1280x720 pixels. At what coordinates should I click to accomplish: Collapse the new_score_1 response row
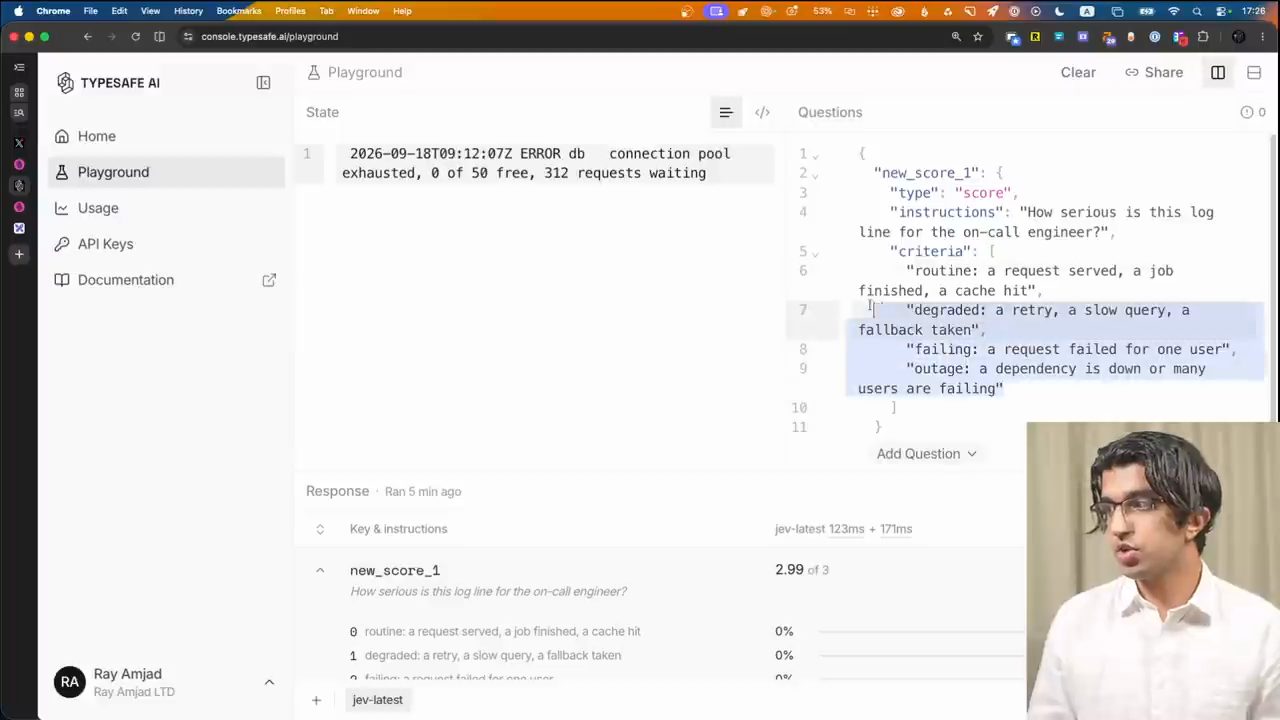[320, 570]
